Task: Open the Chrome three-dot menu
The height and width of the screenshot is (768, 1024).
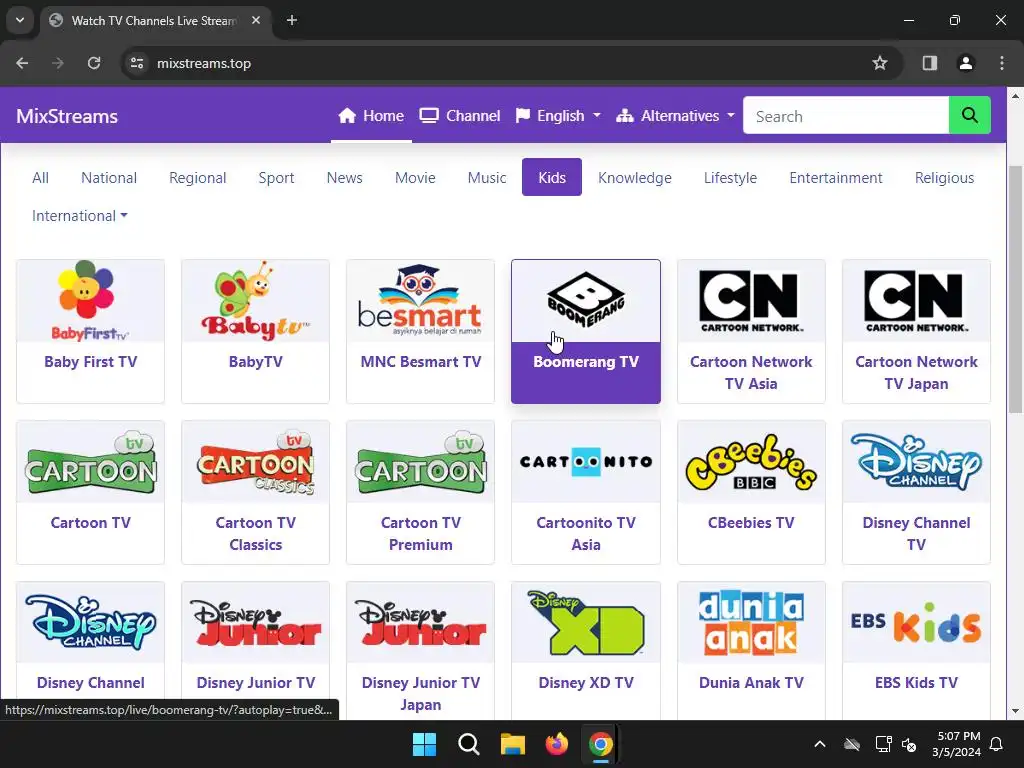Action: pyautogui.click(x=1002, y=63)
